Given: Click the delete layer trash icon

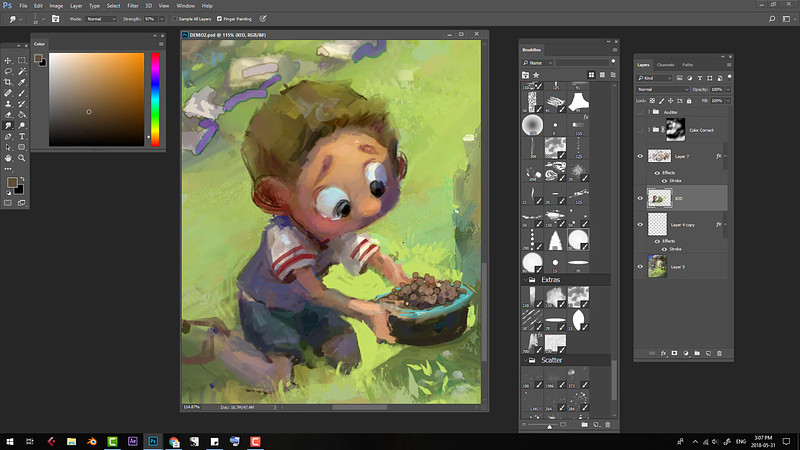Looking at the screenshot, I should (720, 352).
